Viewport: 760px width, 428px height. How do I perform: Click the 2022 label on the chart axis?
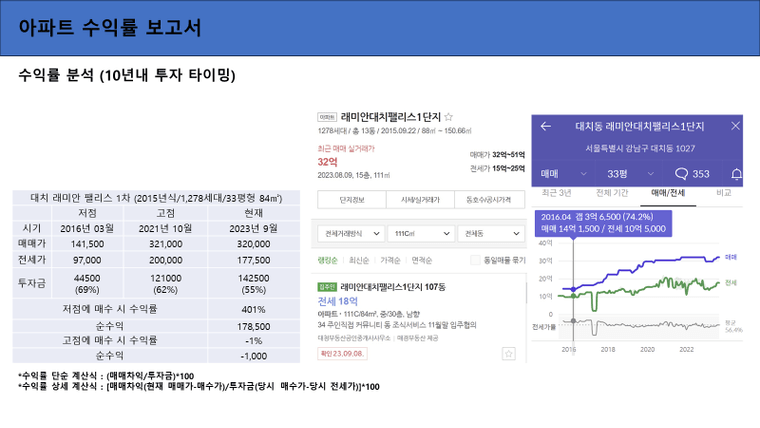[x=686, y=349]
